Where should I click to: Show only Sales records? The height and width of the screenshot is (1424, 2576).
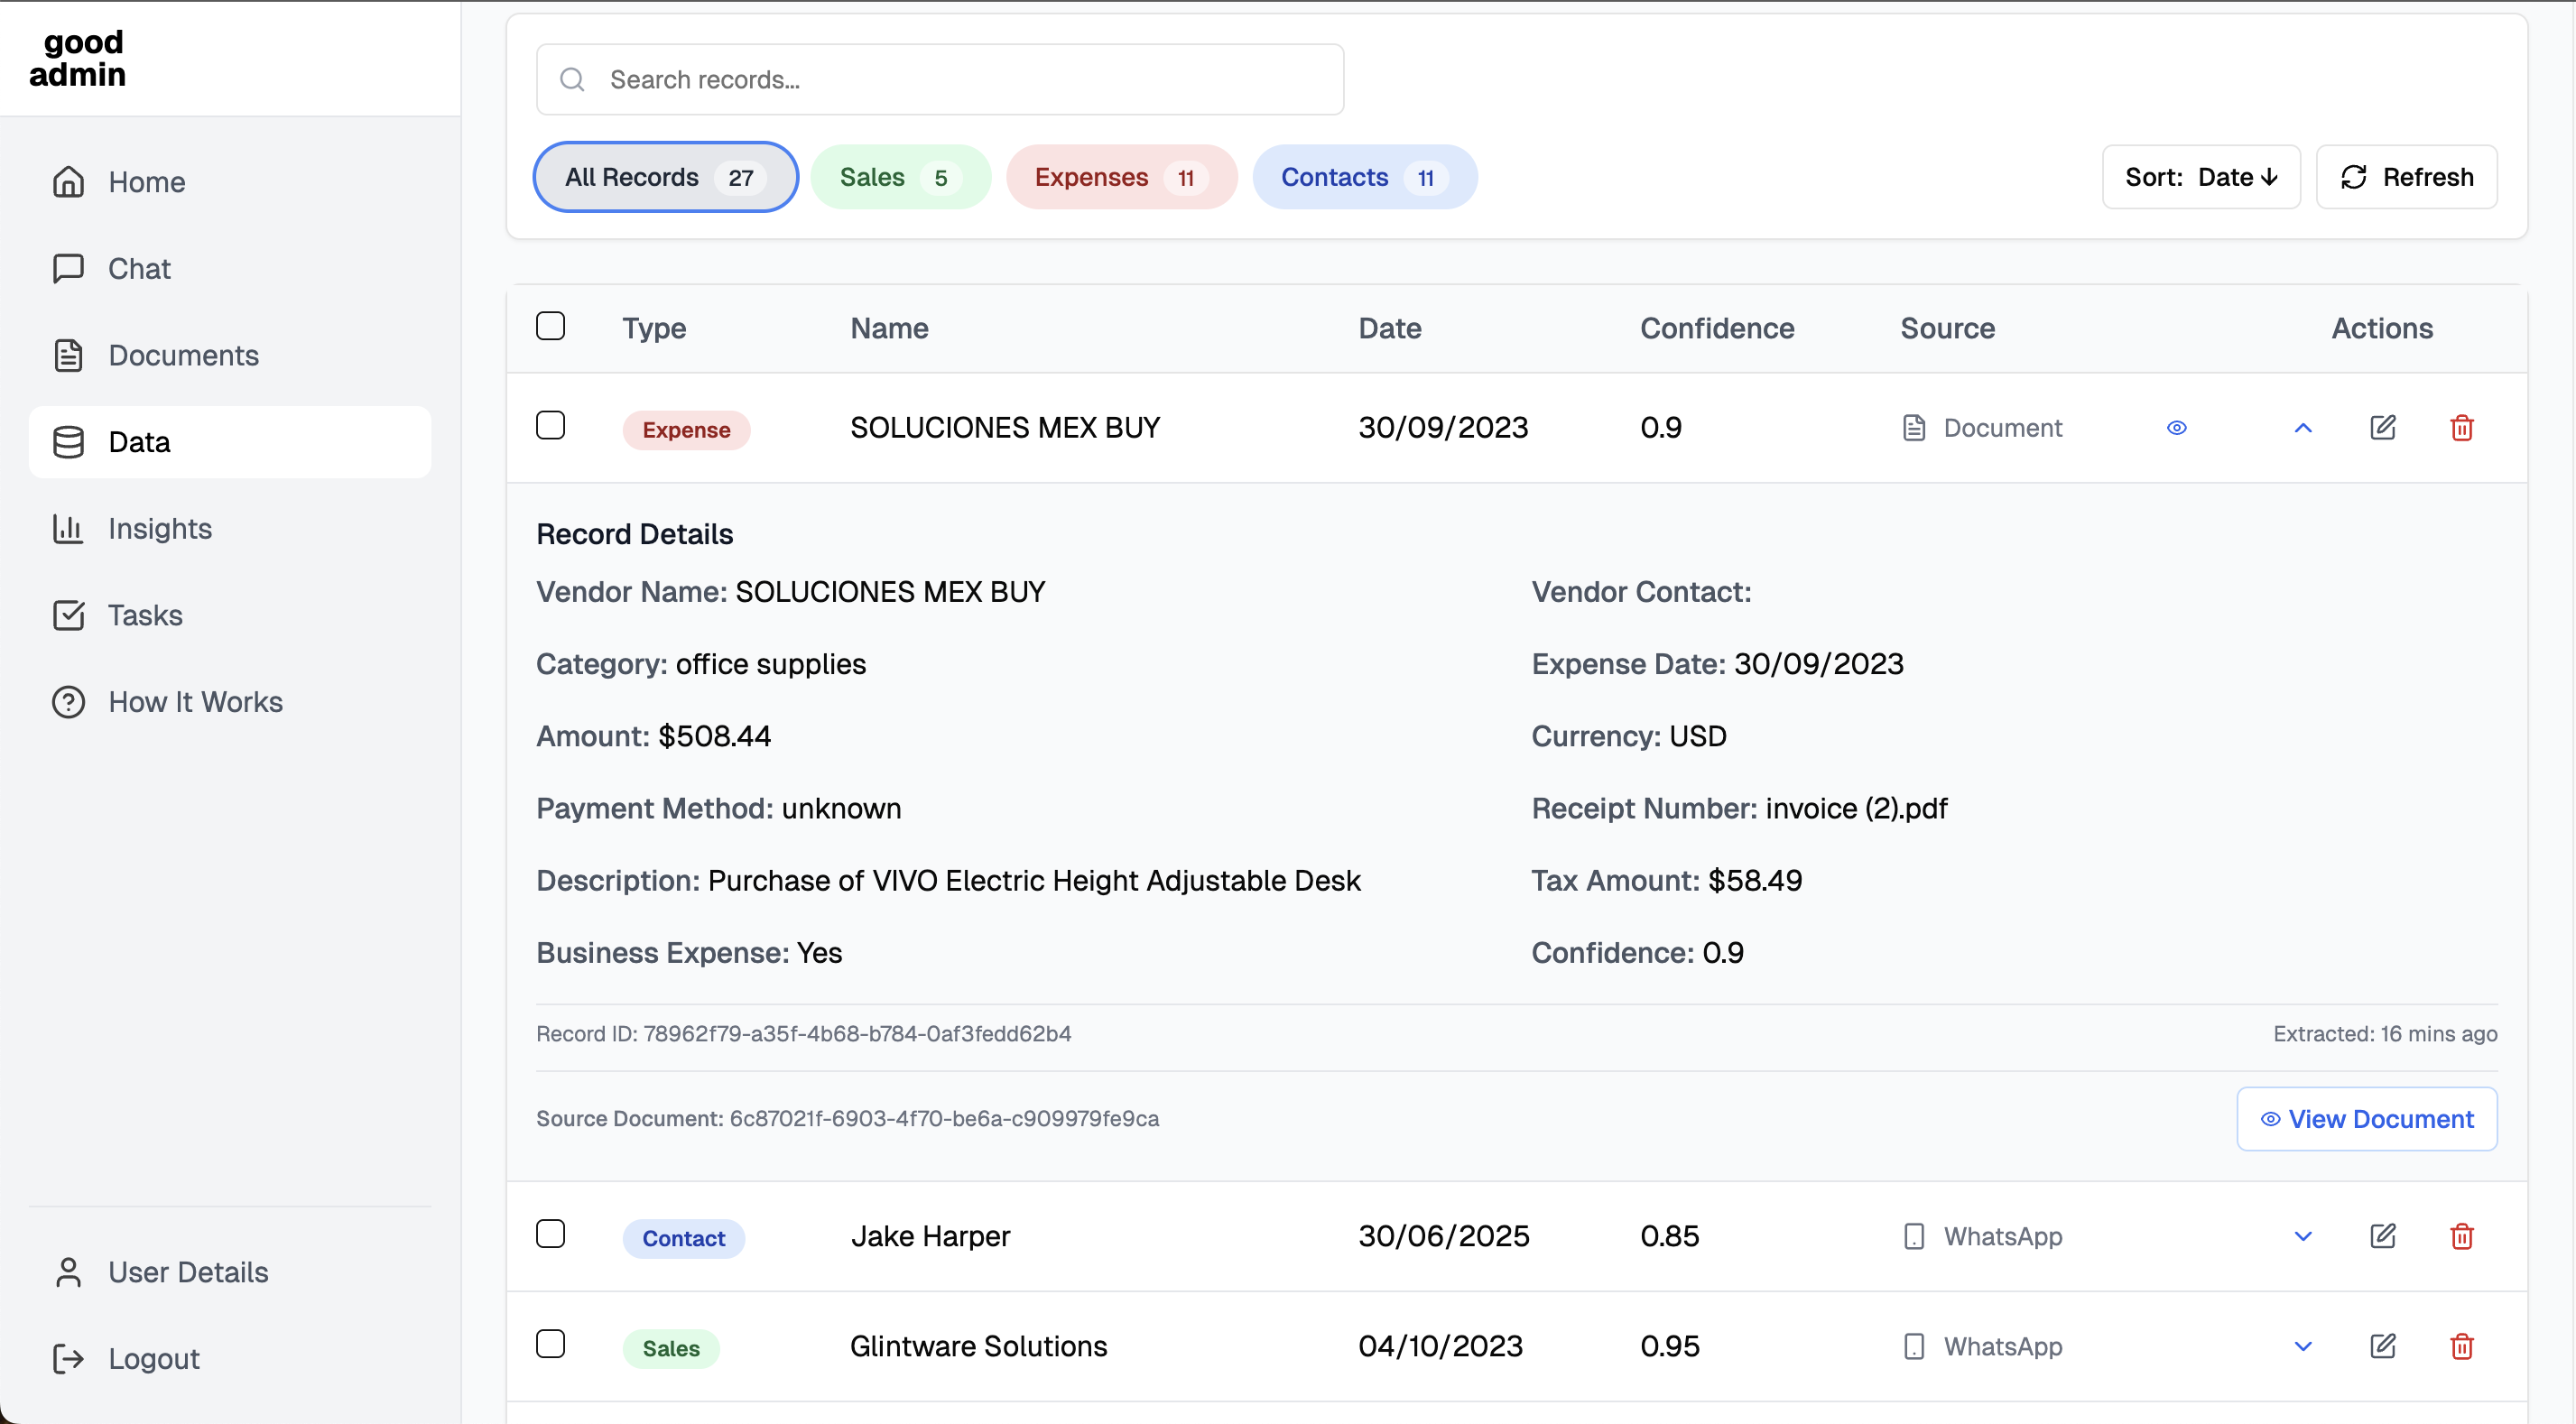(899, 177)
